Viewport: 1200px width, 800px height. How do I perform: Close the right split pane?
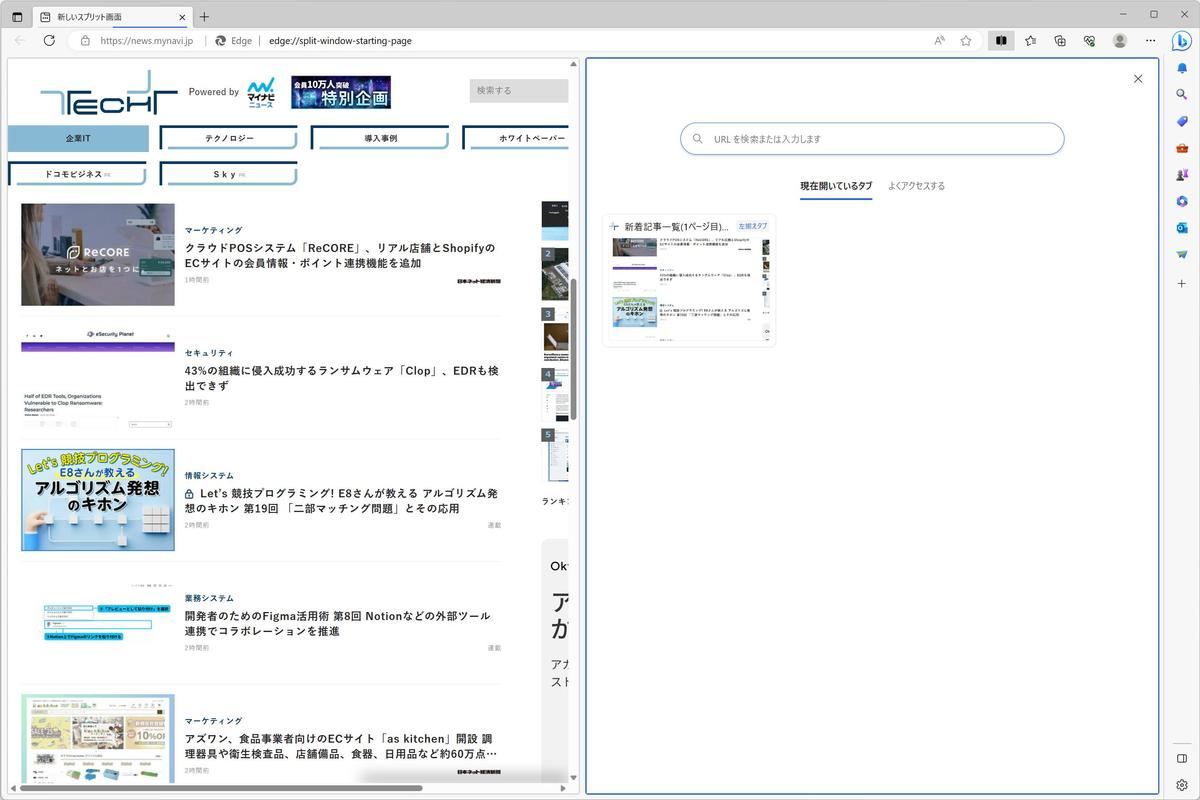click(x=1138, y=79)
